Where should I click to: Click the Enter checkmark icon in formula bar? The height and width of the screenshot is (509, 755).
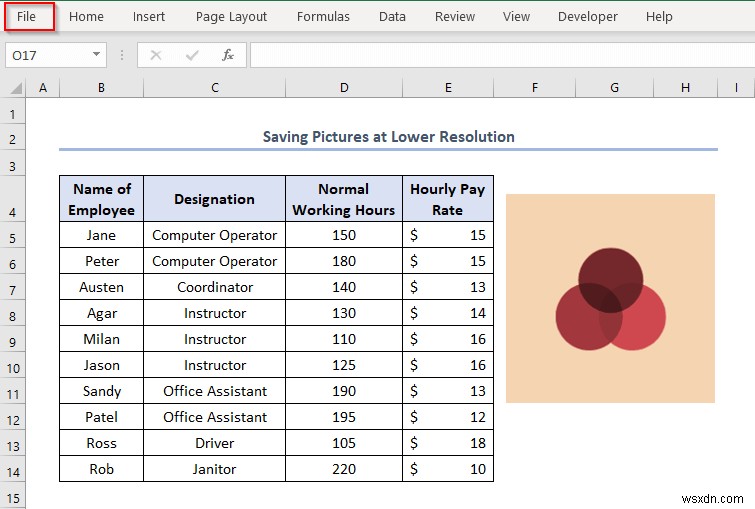point(191,55)
